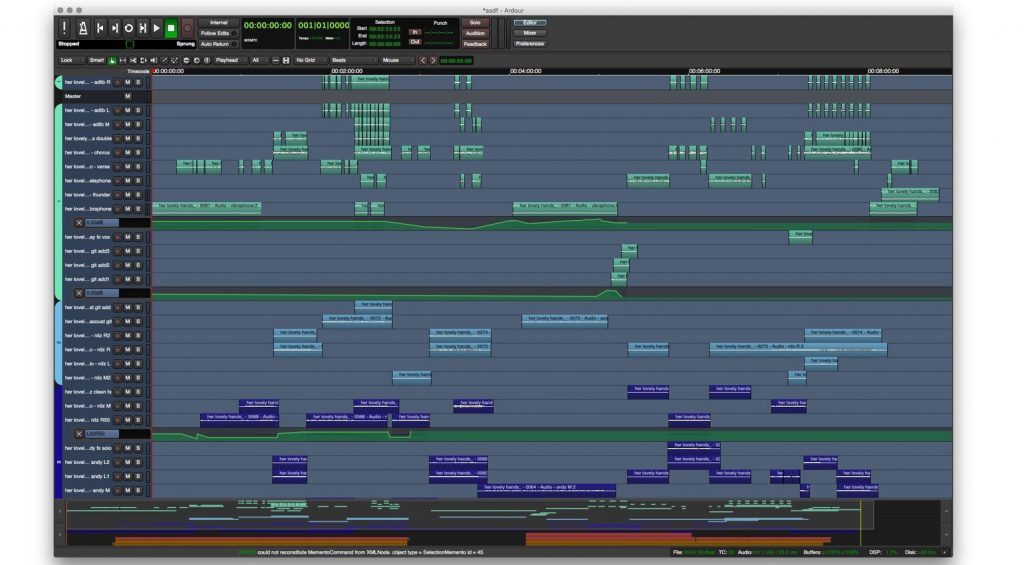Click the Feedback alert button

pos(475,44)
